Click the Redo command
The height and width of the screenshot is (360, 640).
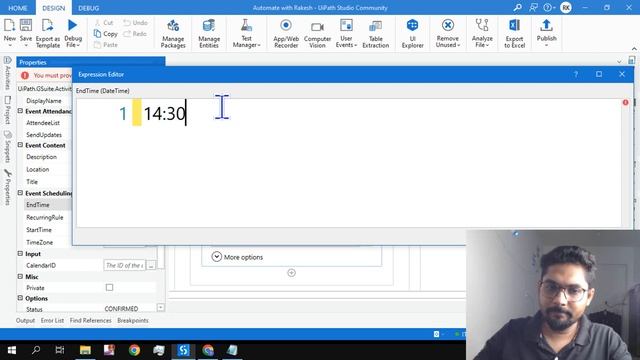pyautogui.click(x=135, y=33)
